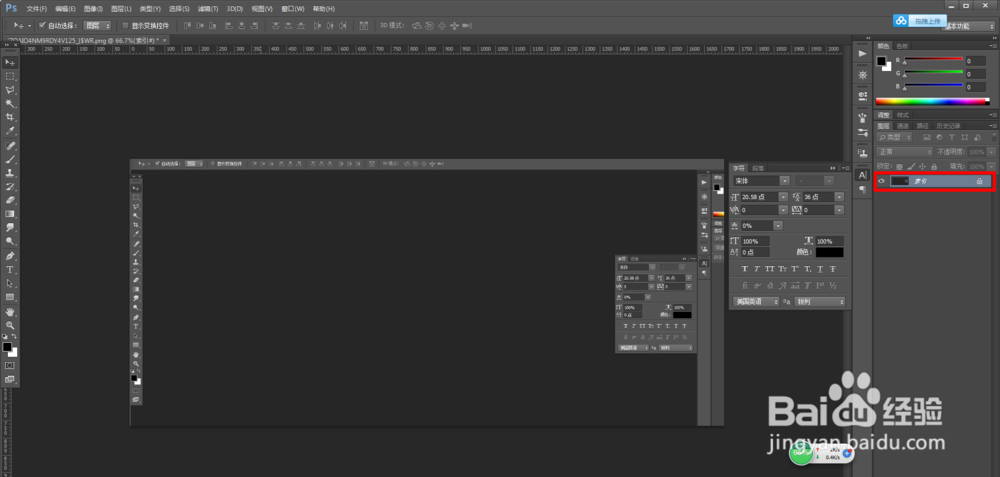The width and height of the screenshot is (1000, 477).
Task: Select the Hand tool
Action: coord(10,312)
